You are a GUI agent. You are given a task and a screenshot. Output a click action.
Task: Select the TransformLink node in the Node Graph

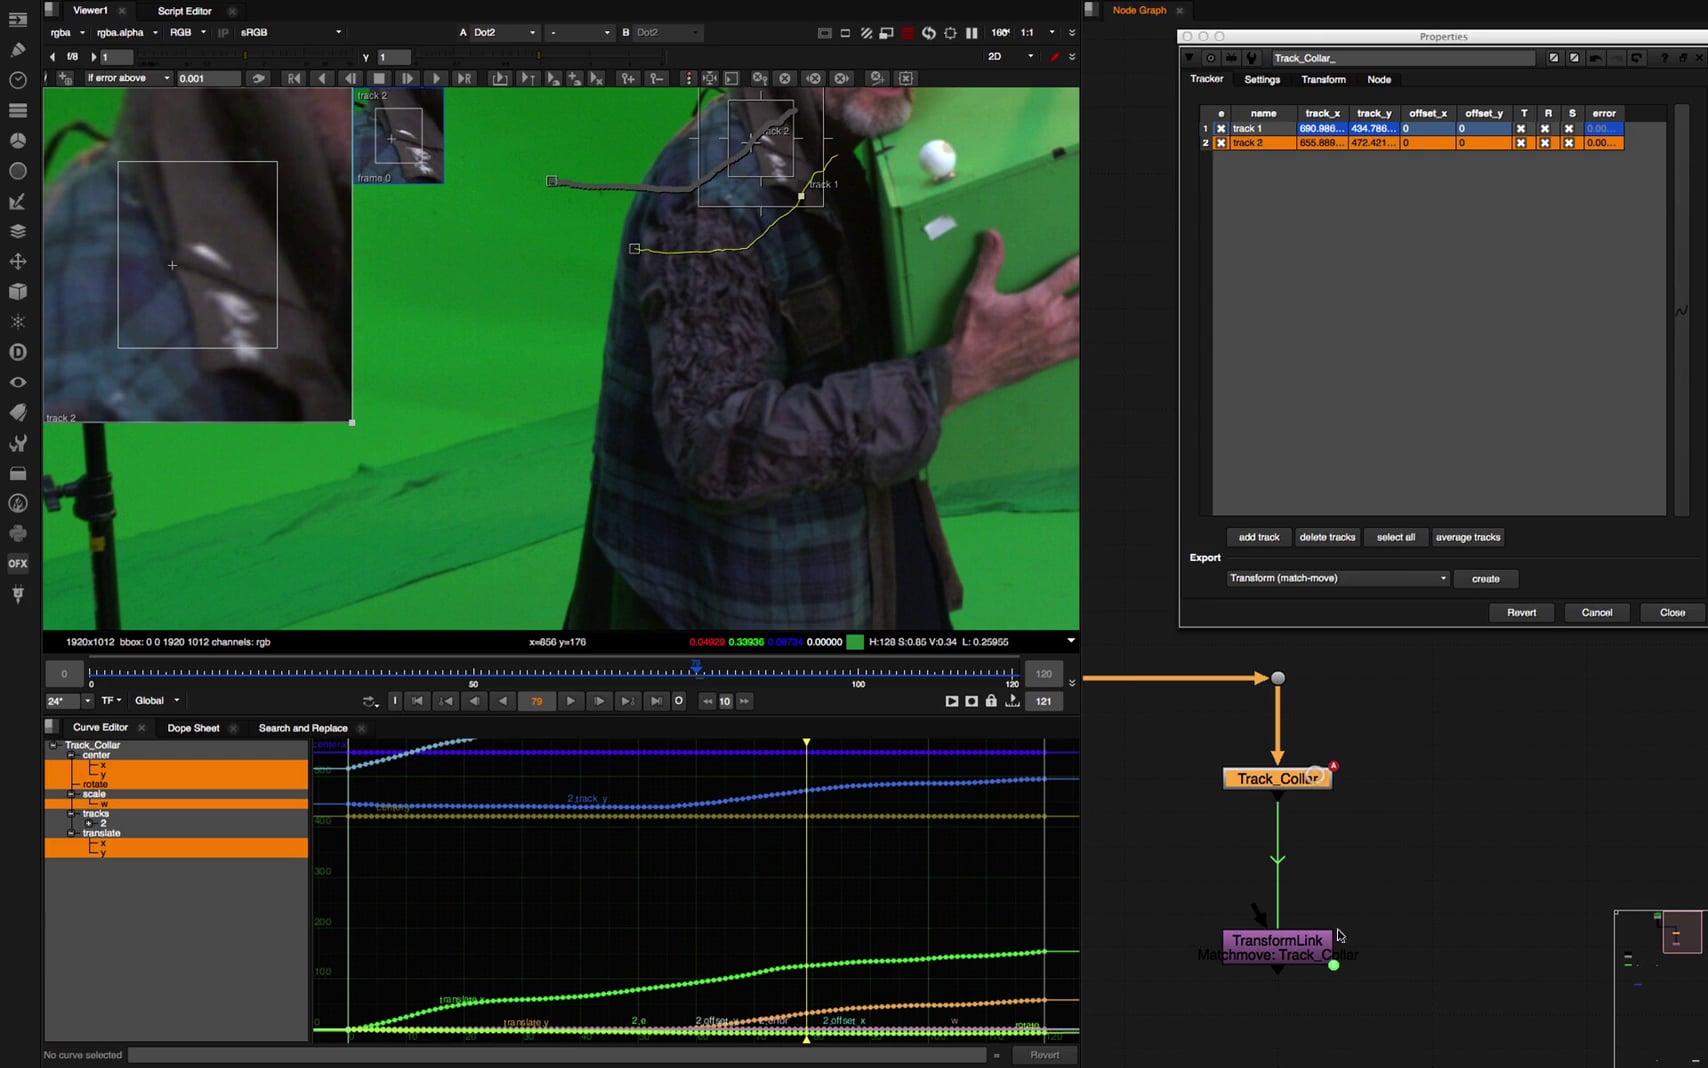click(1277, 940)
